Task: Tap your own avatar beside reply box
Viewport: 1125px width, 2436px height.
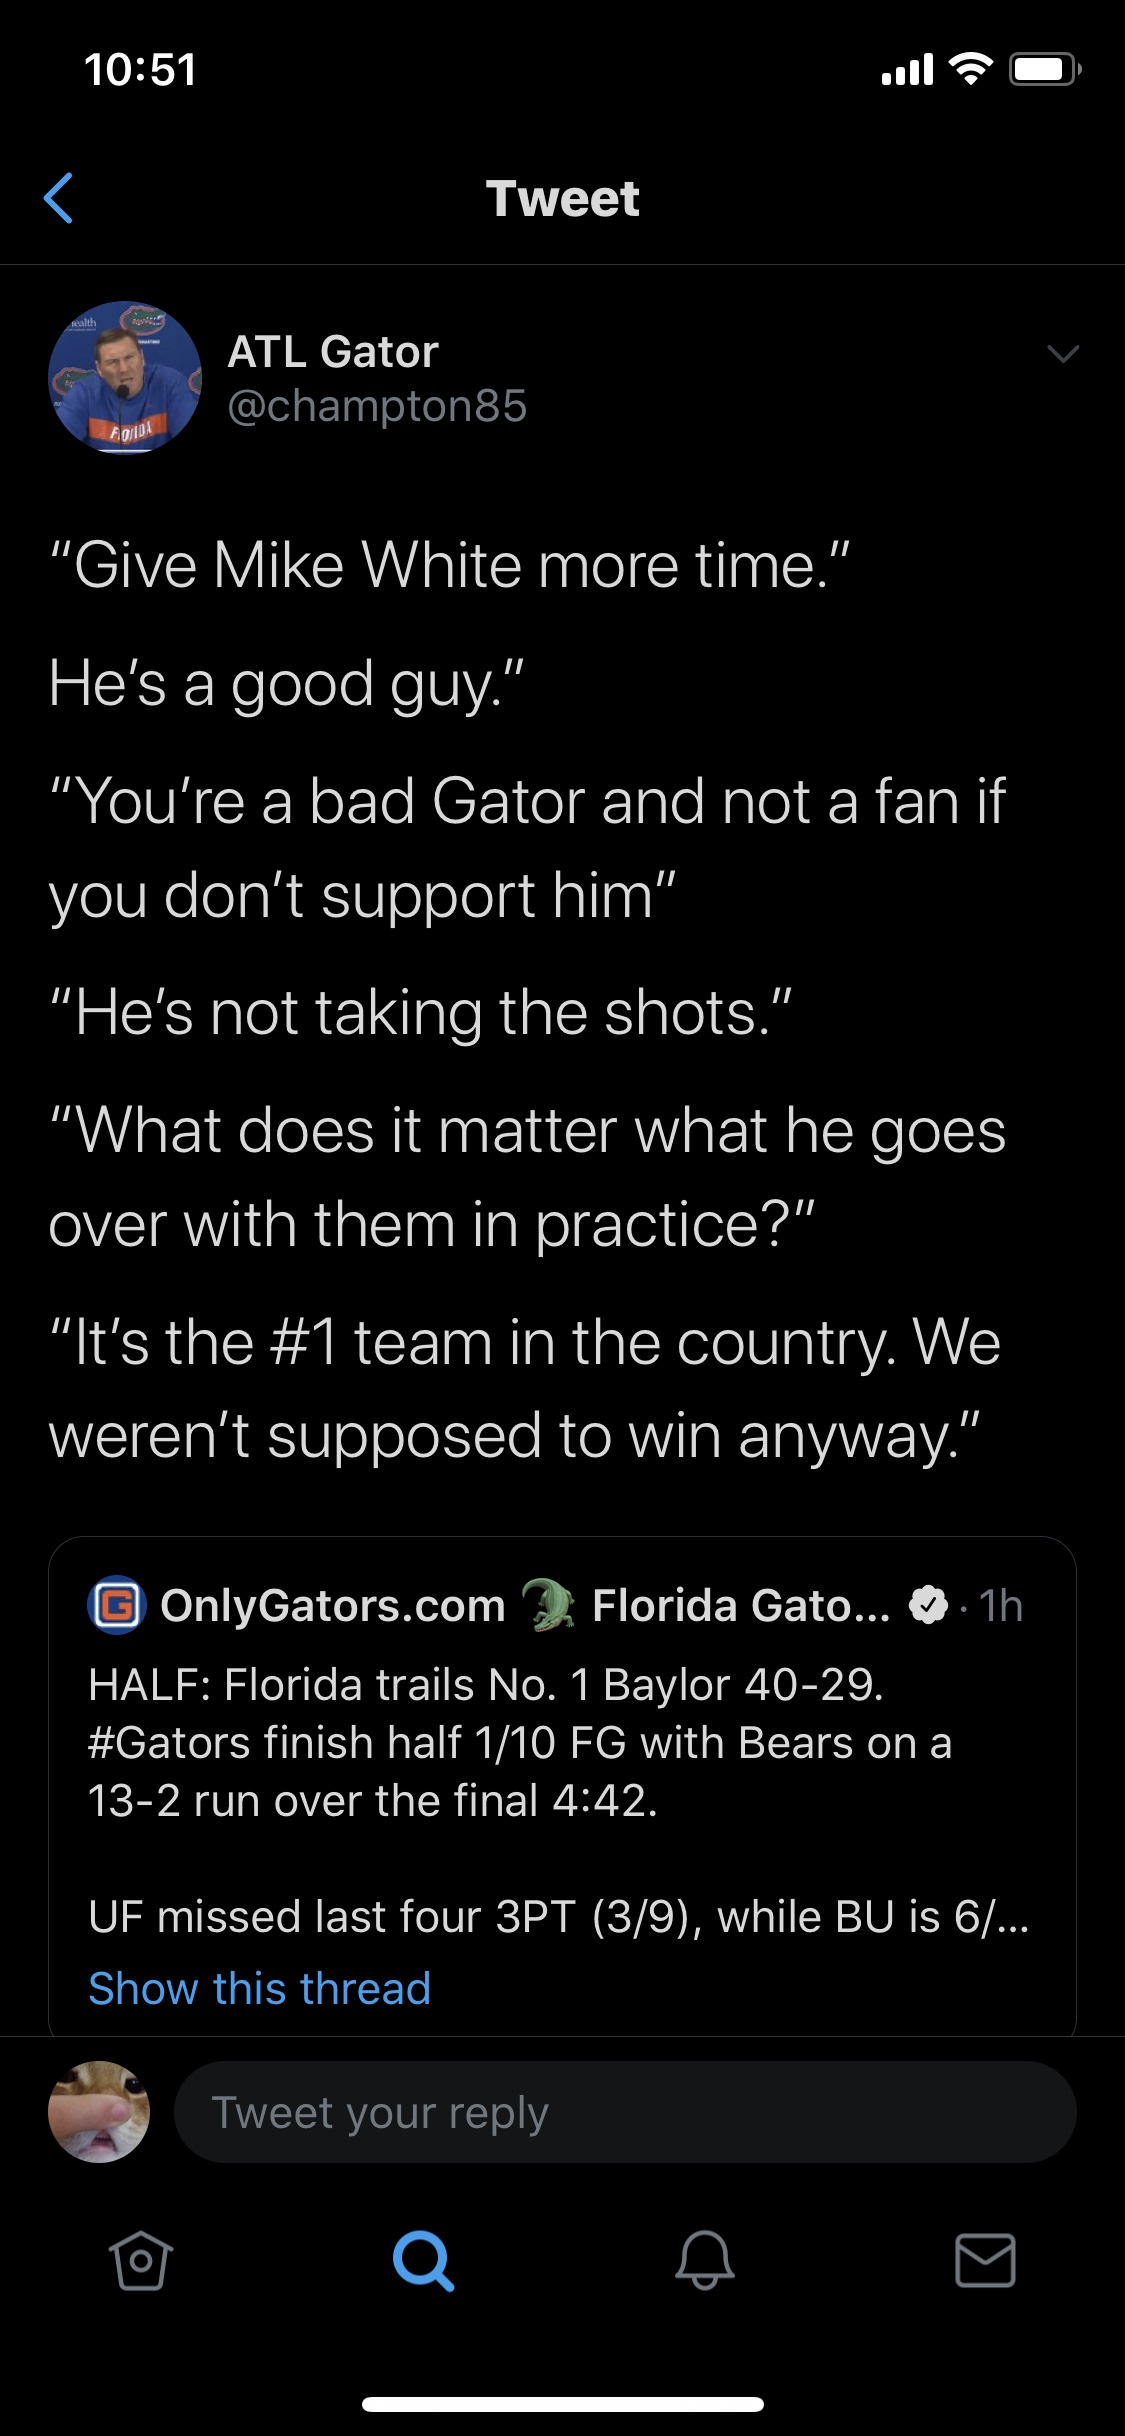Action: (99, 2112)
